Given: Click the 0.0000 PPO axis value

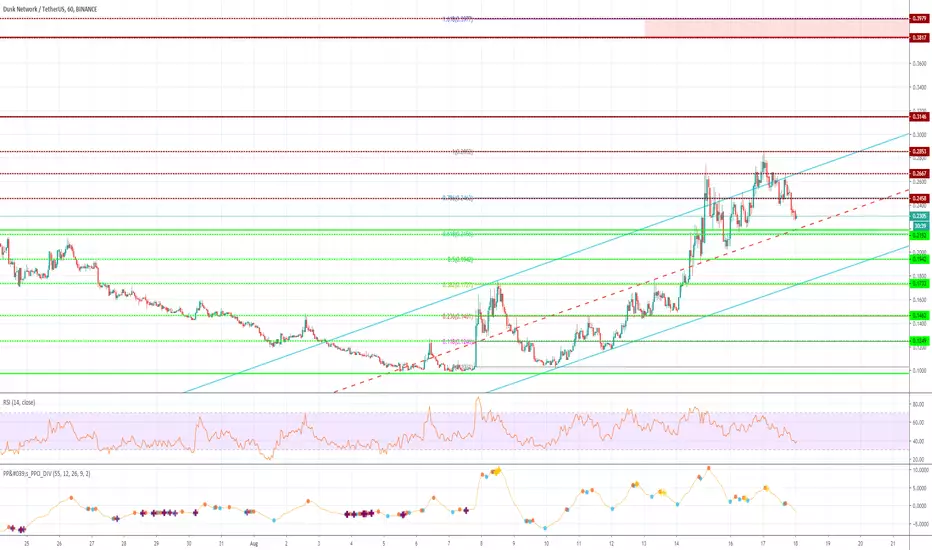Looking at the screenshot, I should click(920, 506).
